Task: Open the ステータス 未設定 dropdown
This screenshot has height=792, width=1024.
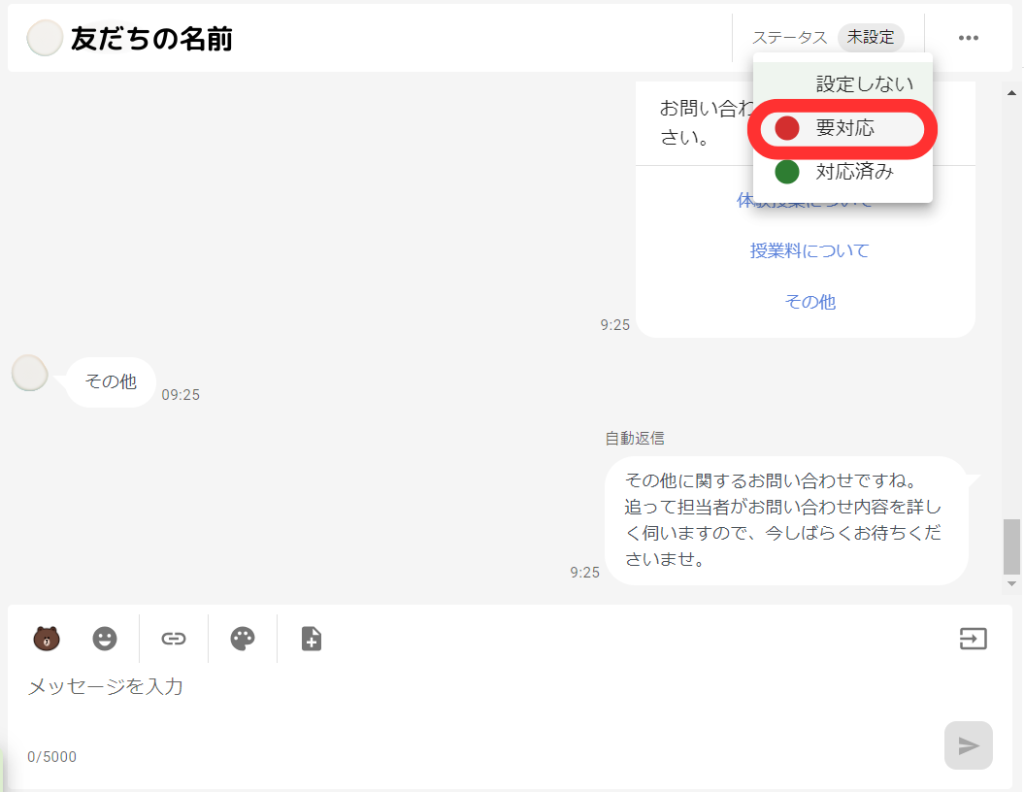Action: [x=871, y=37]
